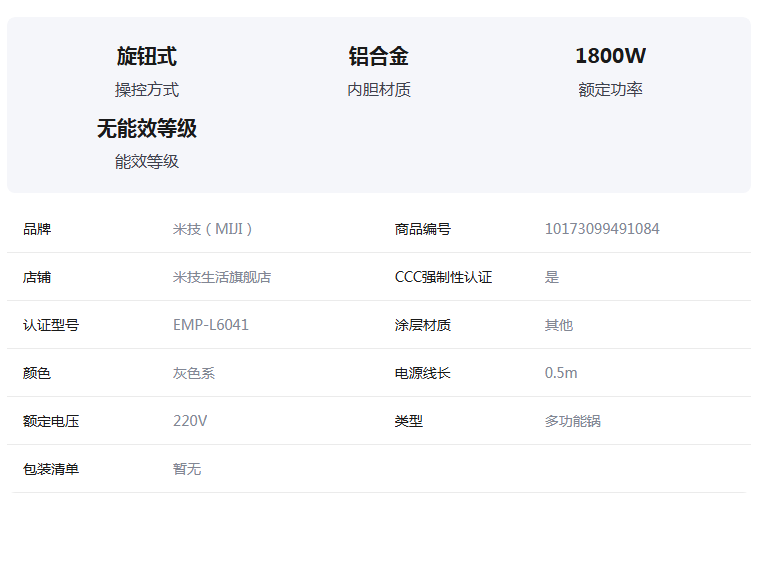The width and height of the screenshot is (766, 561).
Task: Click the 能效等级 label below heading
Action: pyautogui.click(x=147, y=162)
